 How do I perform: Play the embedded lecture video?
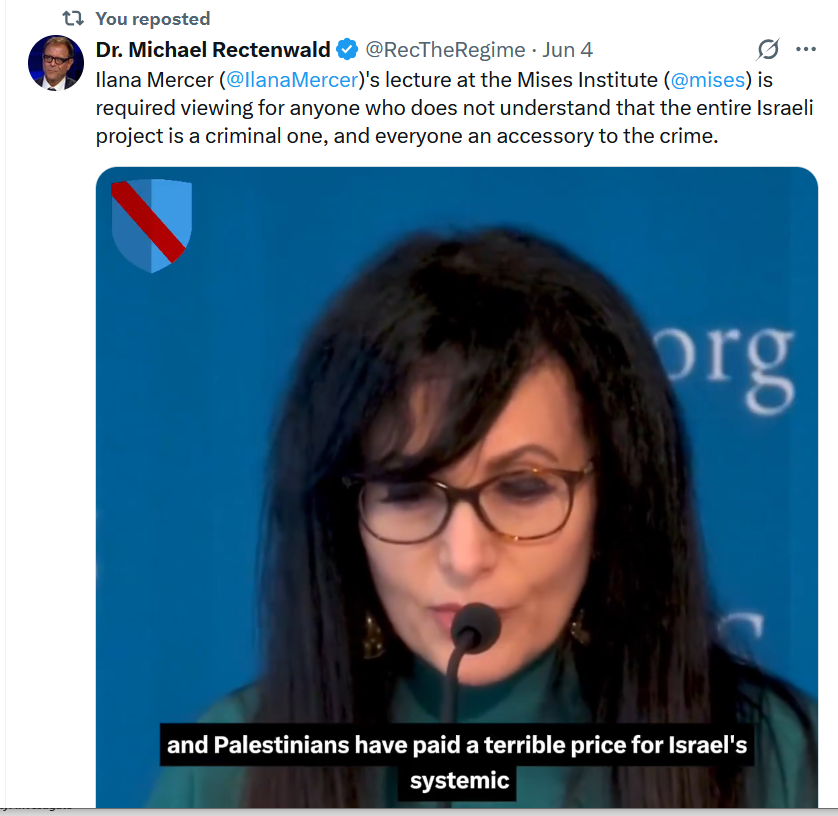tap(457, 487)
